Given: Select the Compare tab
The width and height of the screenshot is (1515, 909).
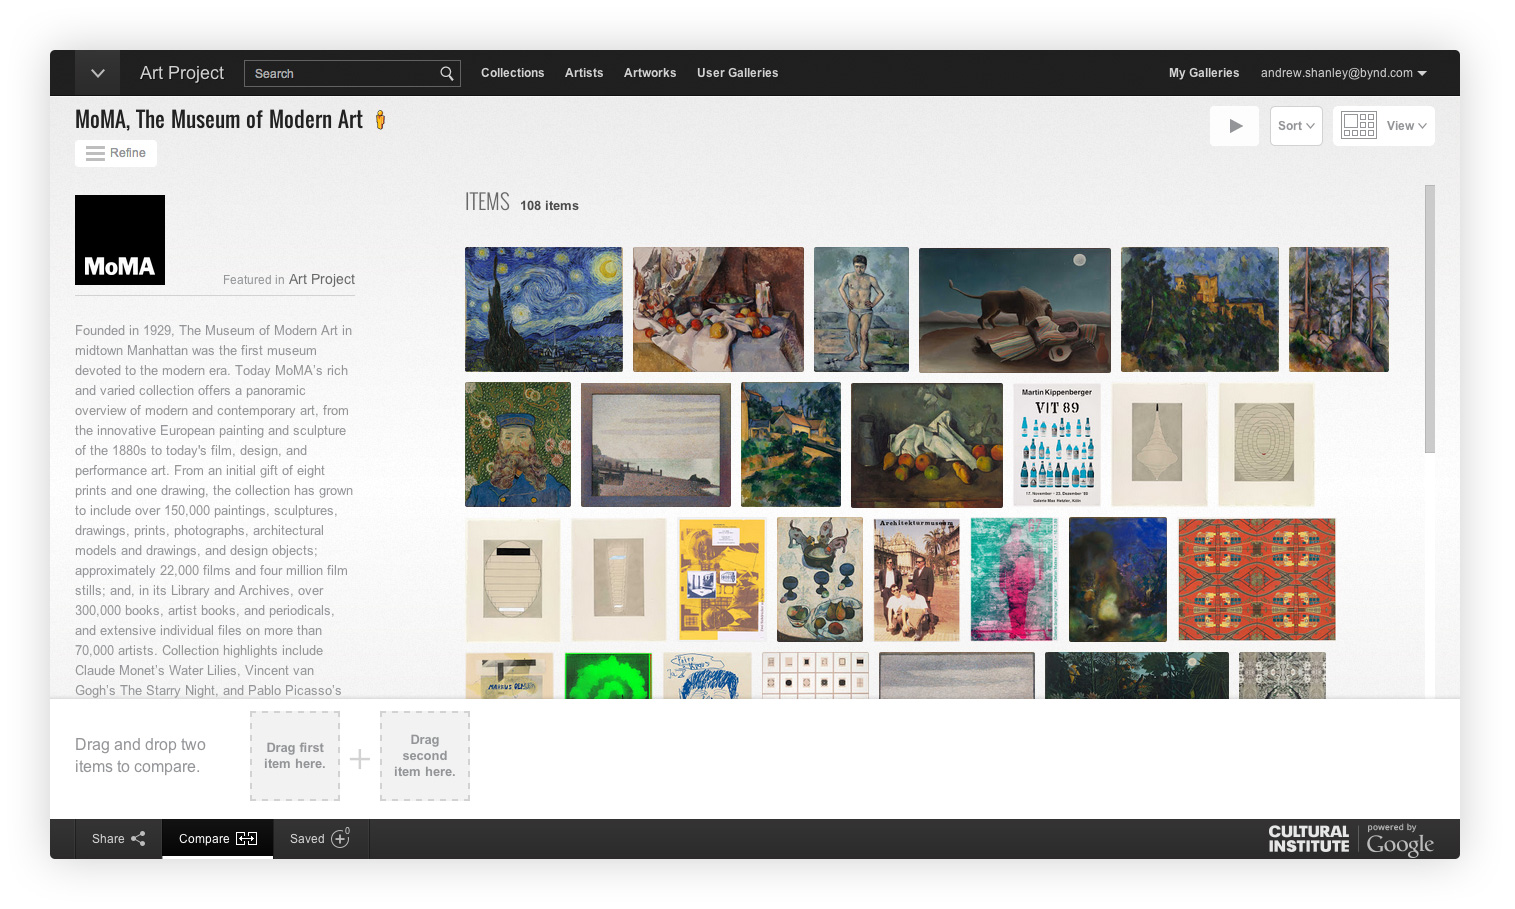Looking at the screenshot, I should [218, 839].
